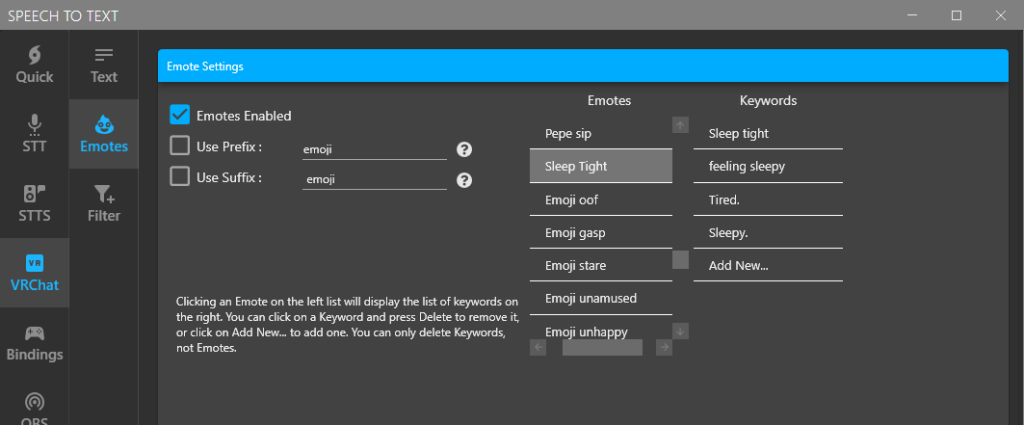
Task: Click the Emotes list vertical scrollbar thumb
Action: point(680,260)
